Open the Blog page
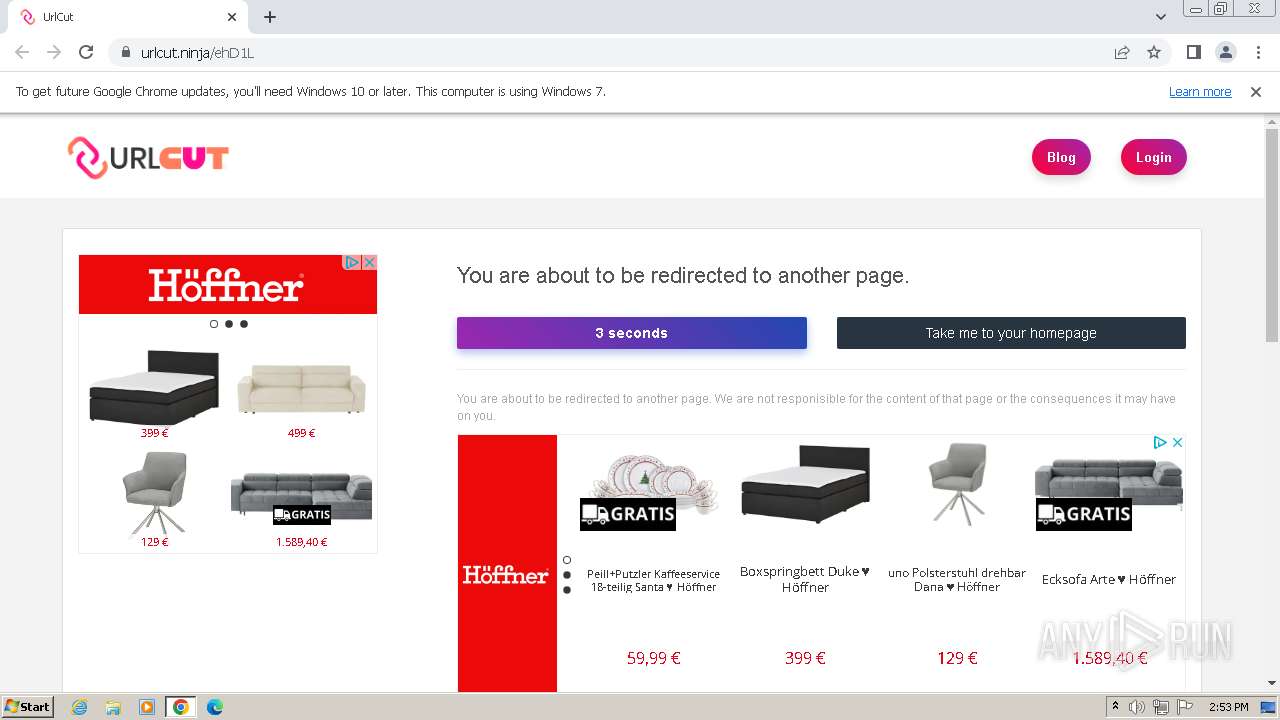 point(1061,157)
